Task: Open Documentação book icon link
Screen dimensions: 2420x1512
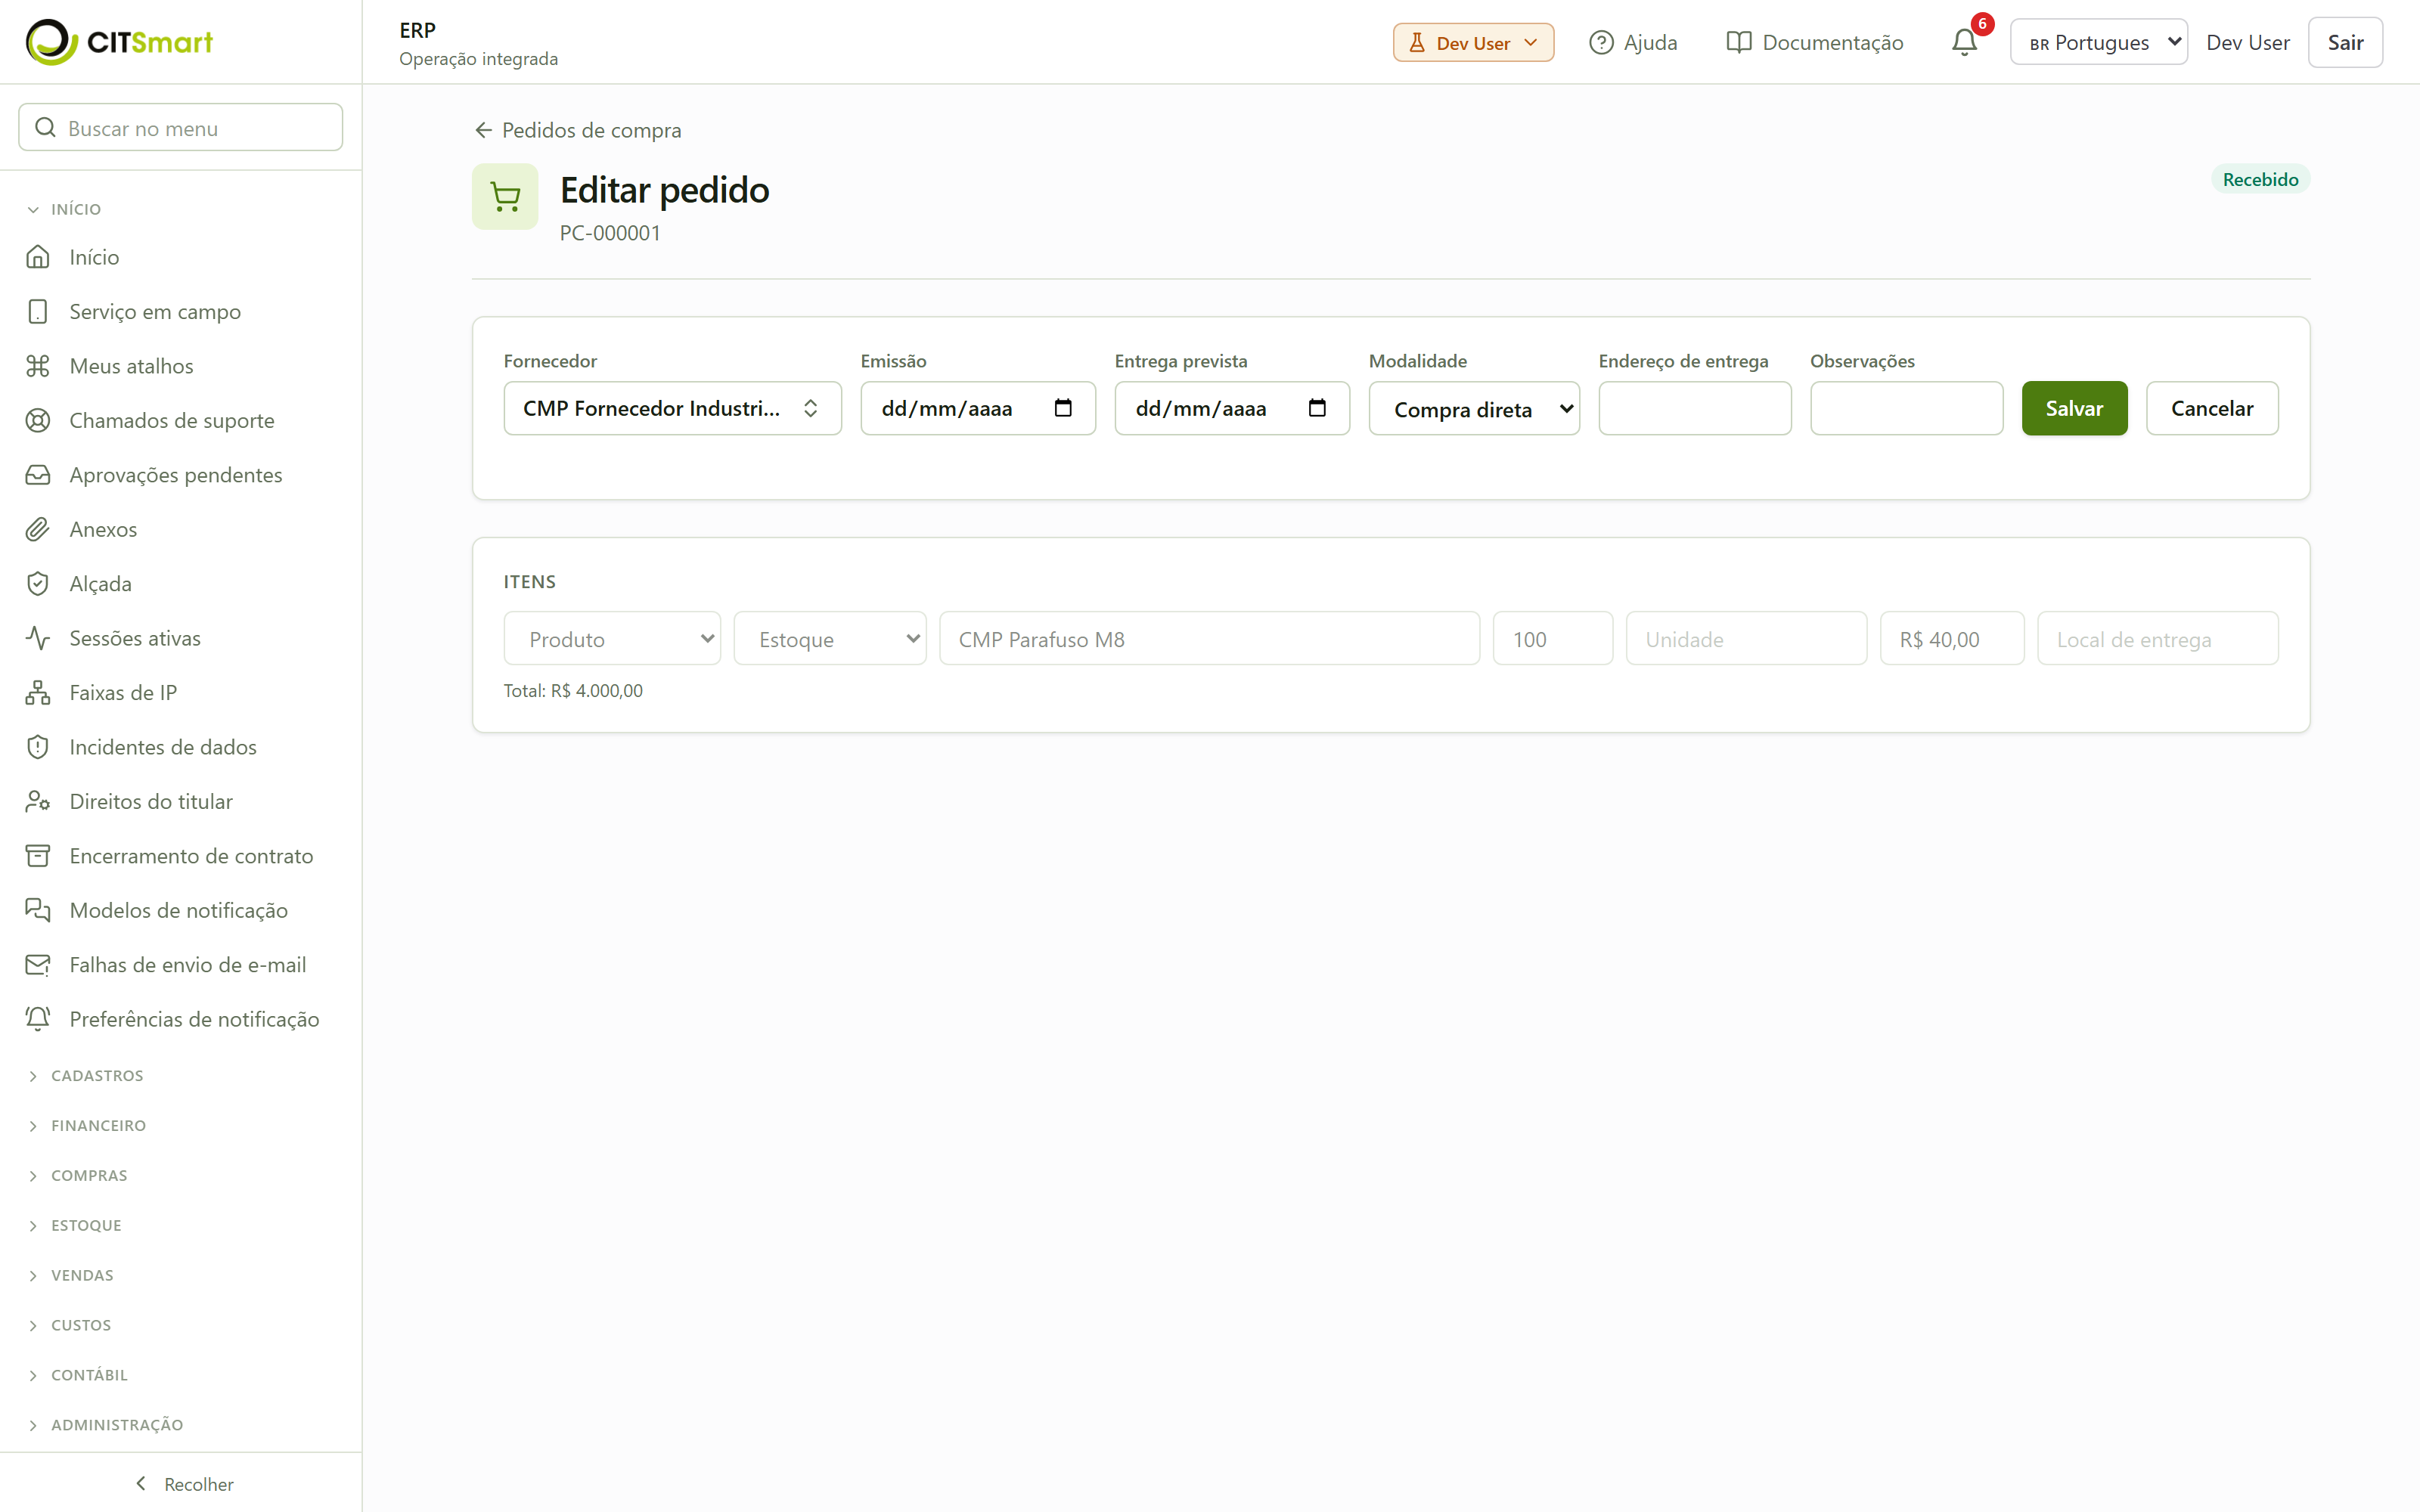Action: tap(1738, 42)
